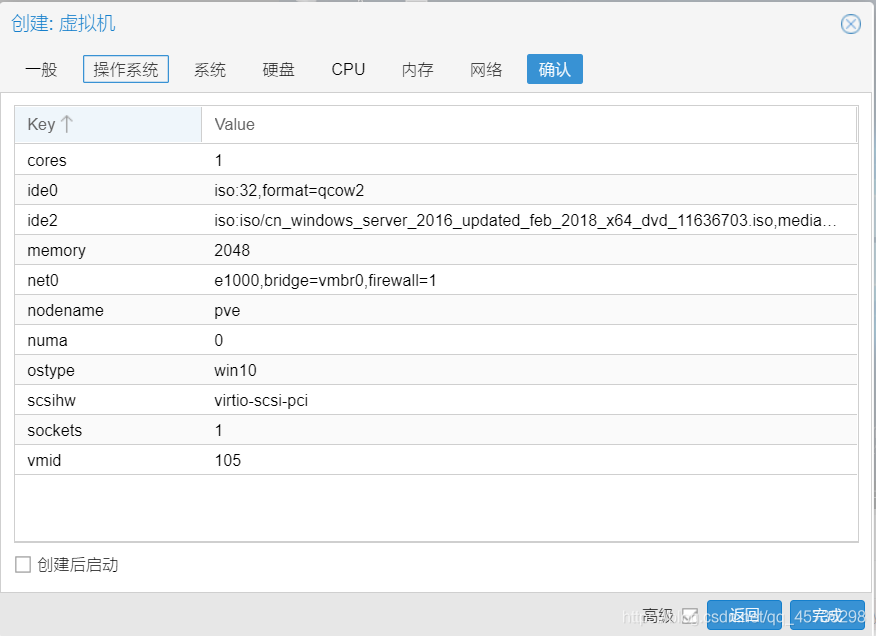Select the vmid row key
The width and height of the screenshot is (876, 636).
(x=44, y=461)
